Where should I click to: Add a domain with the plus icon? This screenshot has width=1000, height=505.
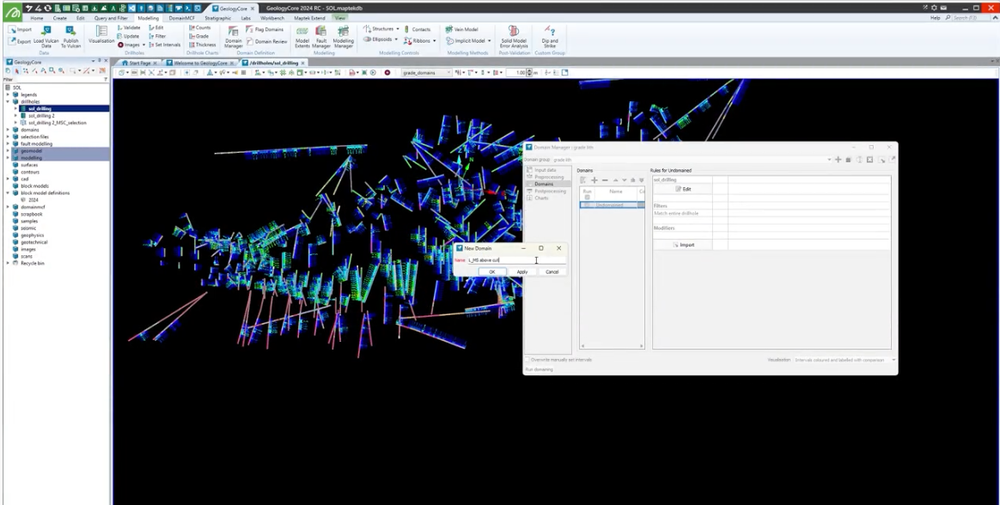594,180
